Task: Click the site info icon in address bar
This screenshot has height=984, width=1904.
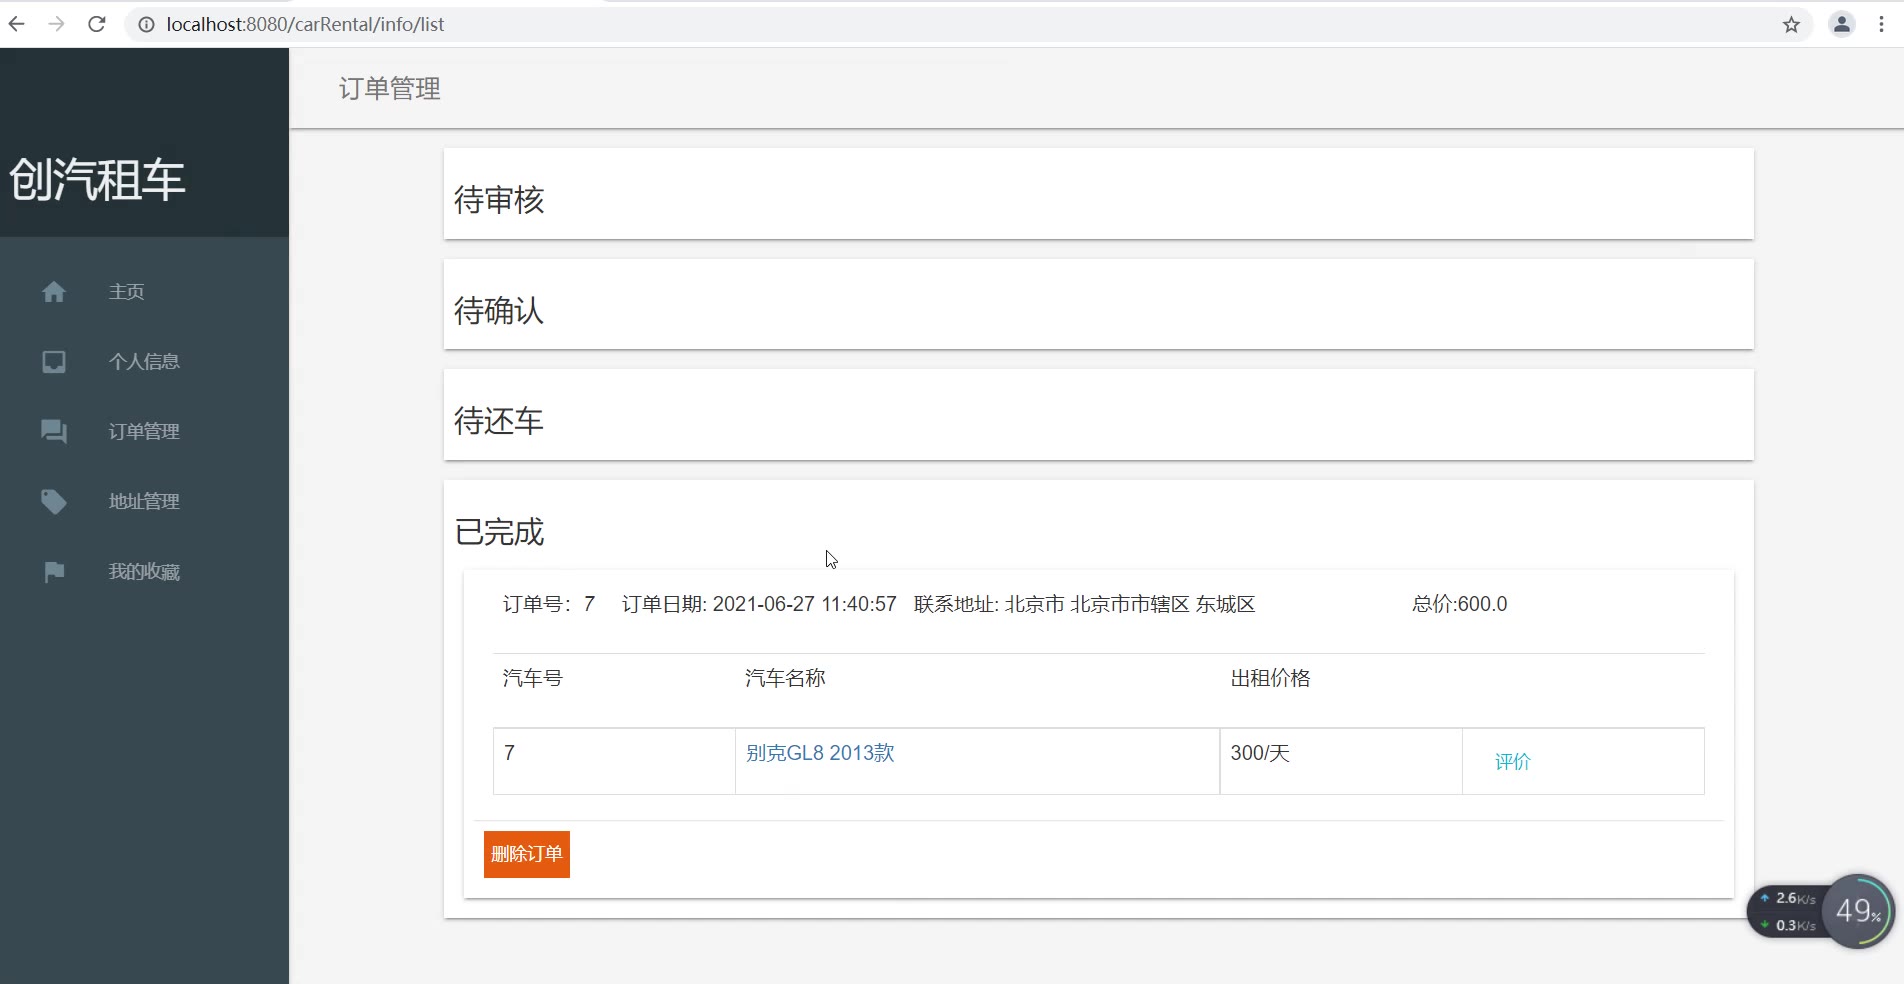Action: click(146, 24)
